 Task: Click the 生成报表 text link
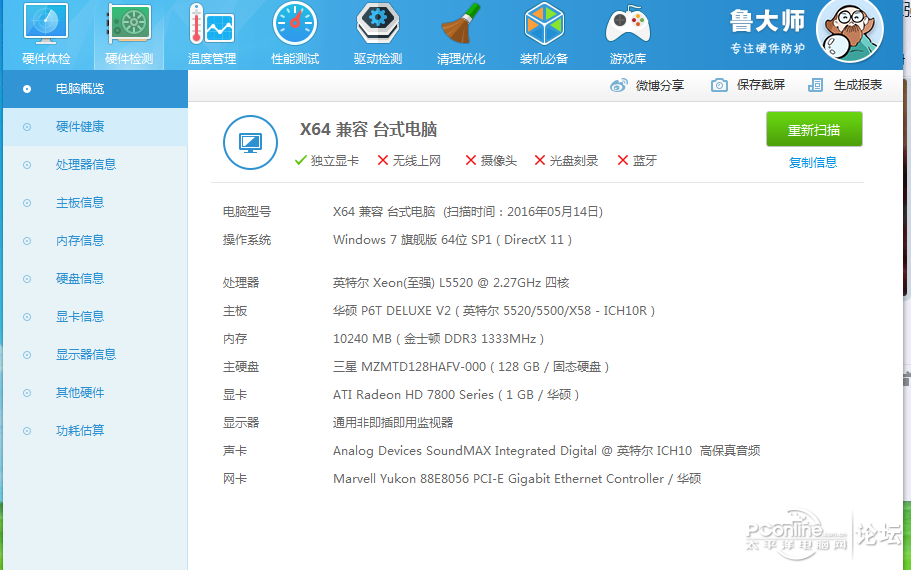click(858, 85)
